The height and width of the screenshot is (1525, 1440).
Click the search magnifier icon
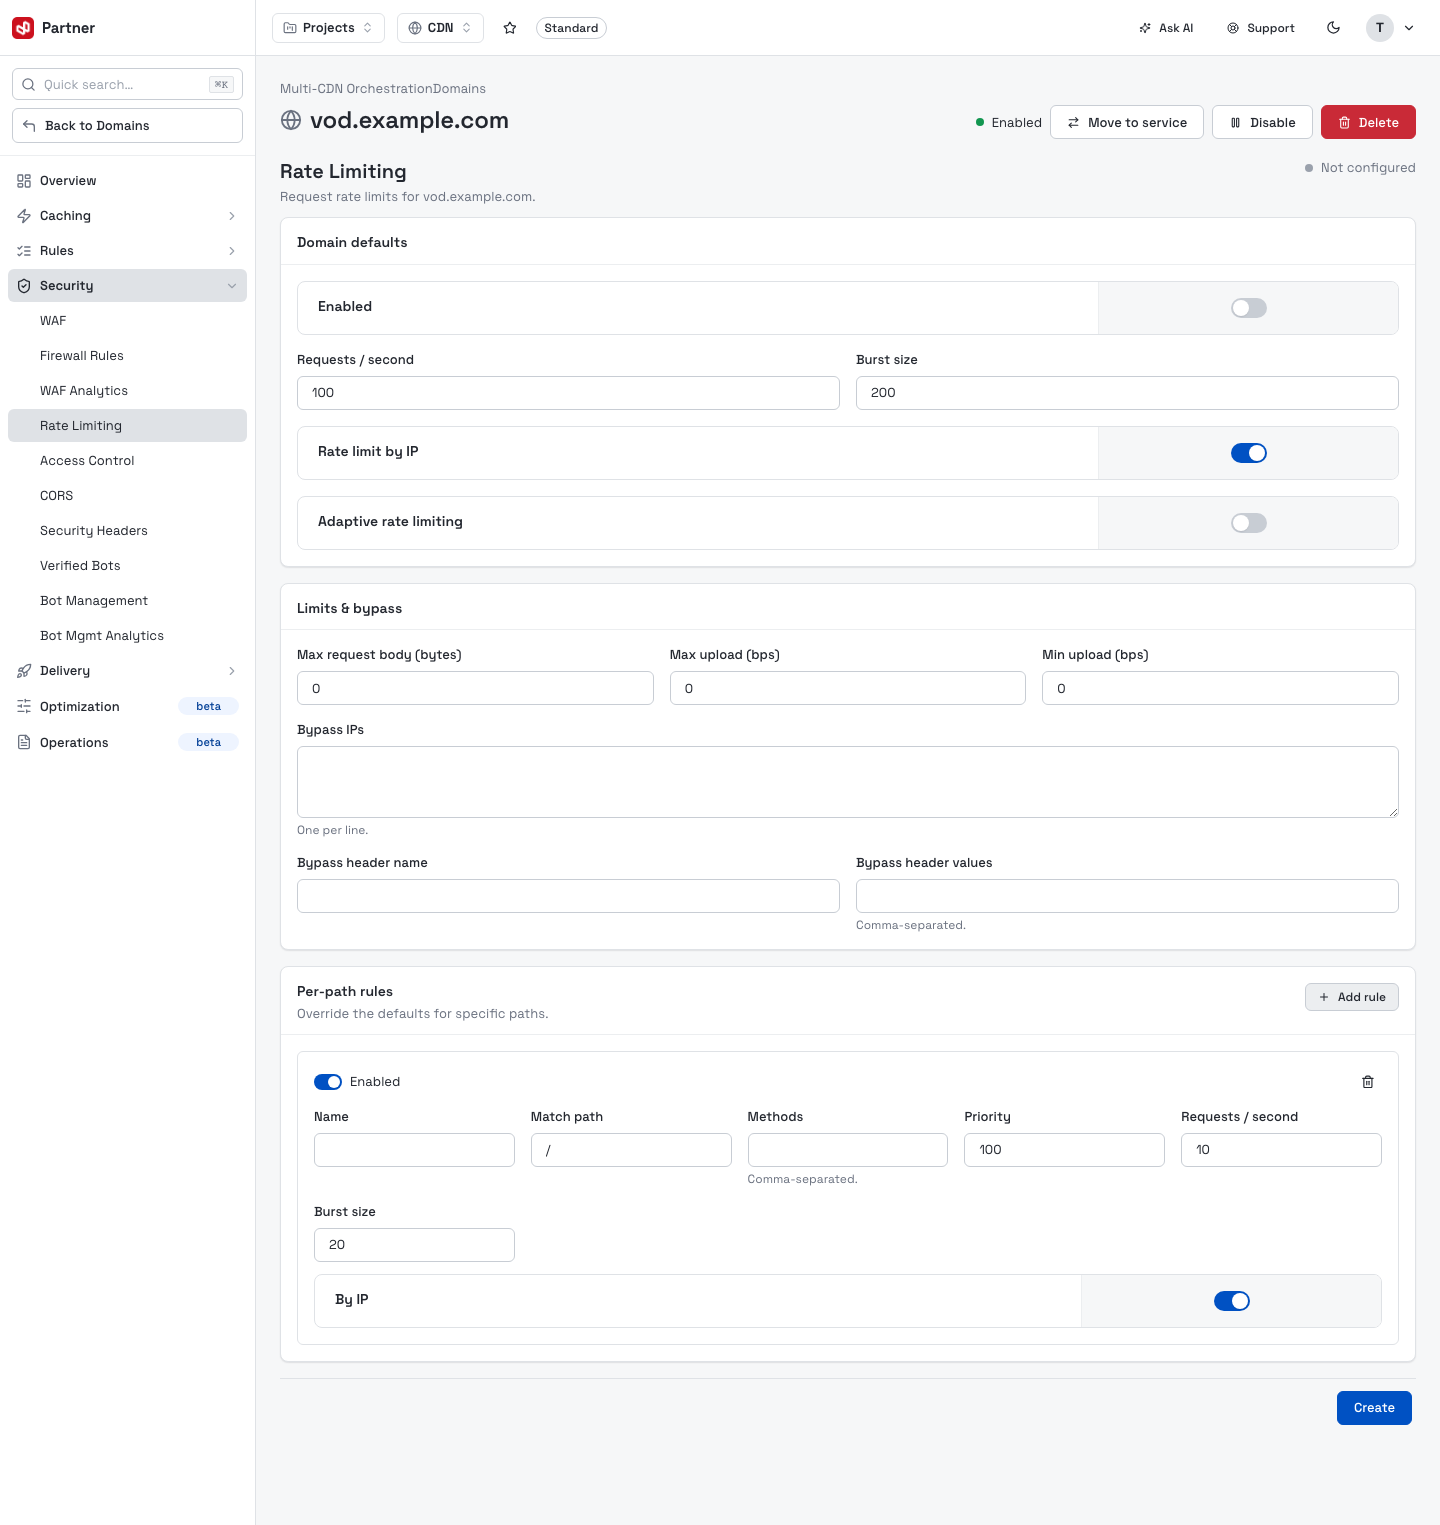29,85
